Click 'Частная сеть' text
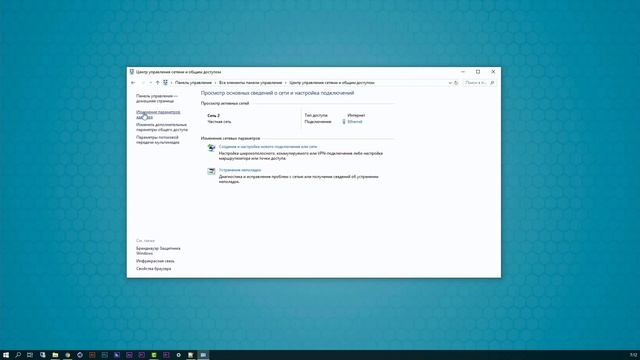The height and width of the screenshot is (360, 640). (x=219, y=122)
